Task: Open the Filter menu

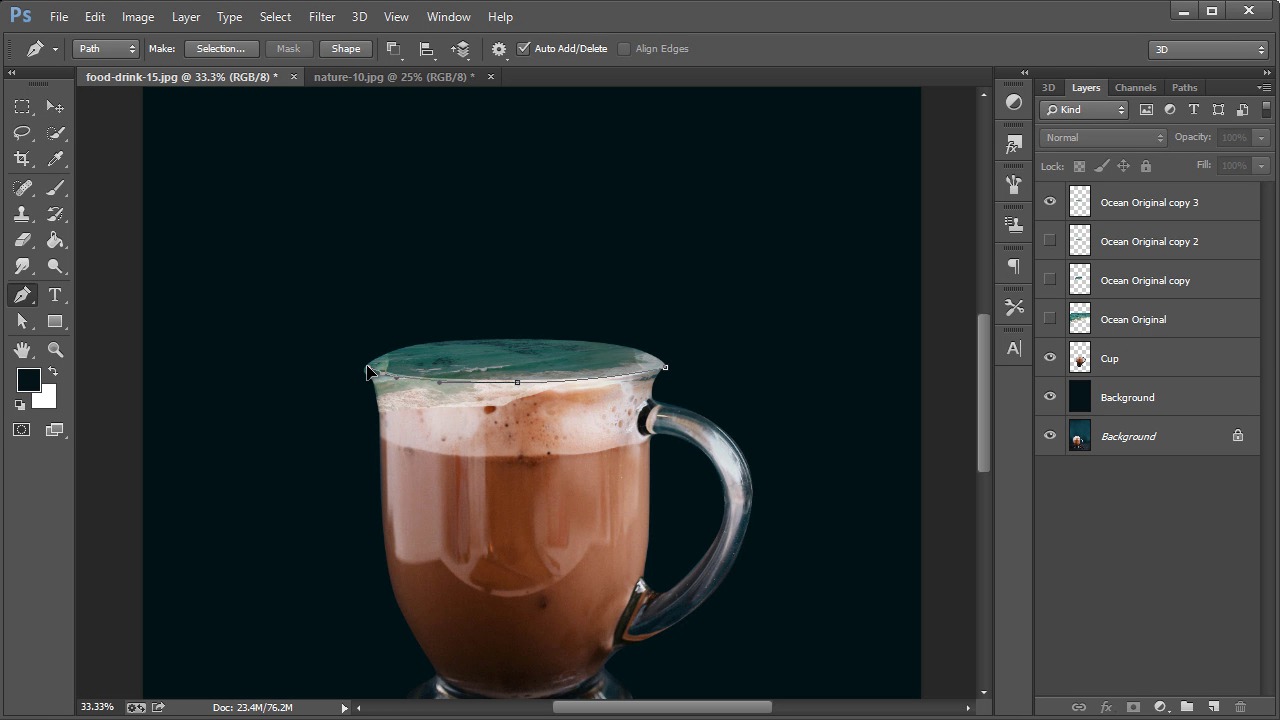Action: click(x=322, y=17)
